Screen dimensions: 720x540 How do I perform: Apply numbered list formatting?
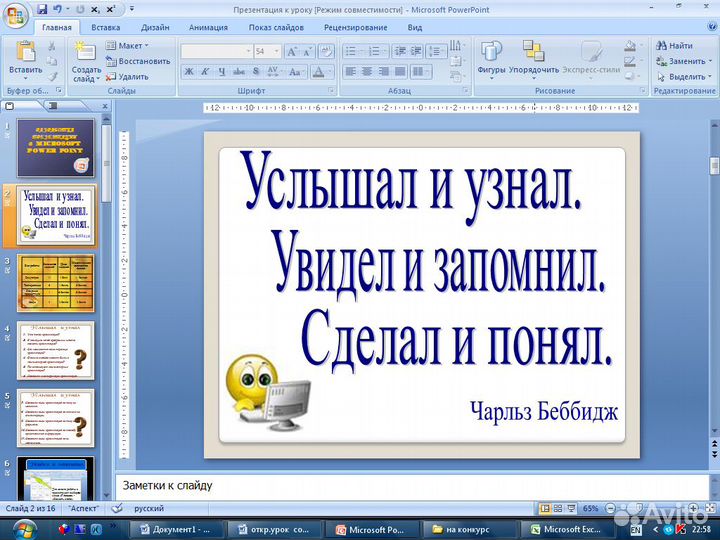click(x=374, y=51)
